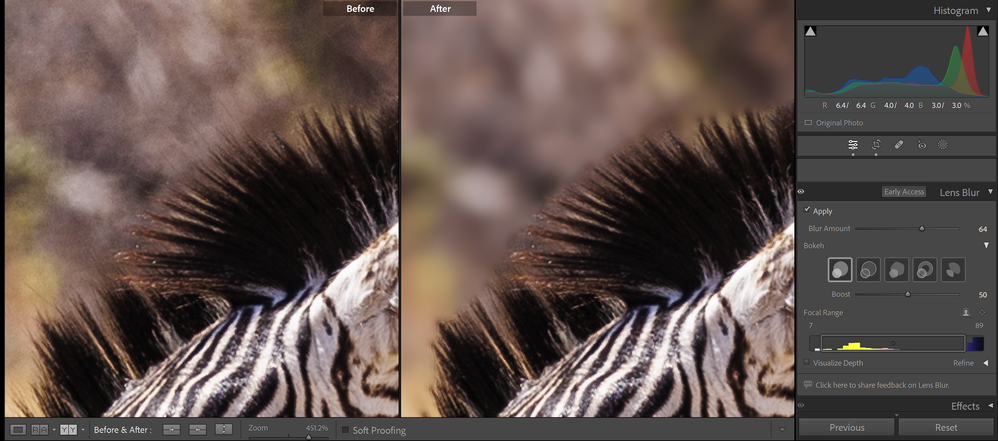The width and height of the screenshot is (998, 441).
Task: Click the subject focus person icon
Action: [x=966, y=312]
